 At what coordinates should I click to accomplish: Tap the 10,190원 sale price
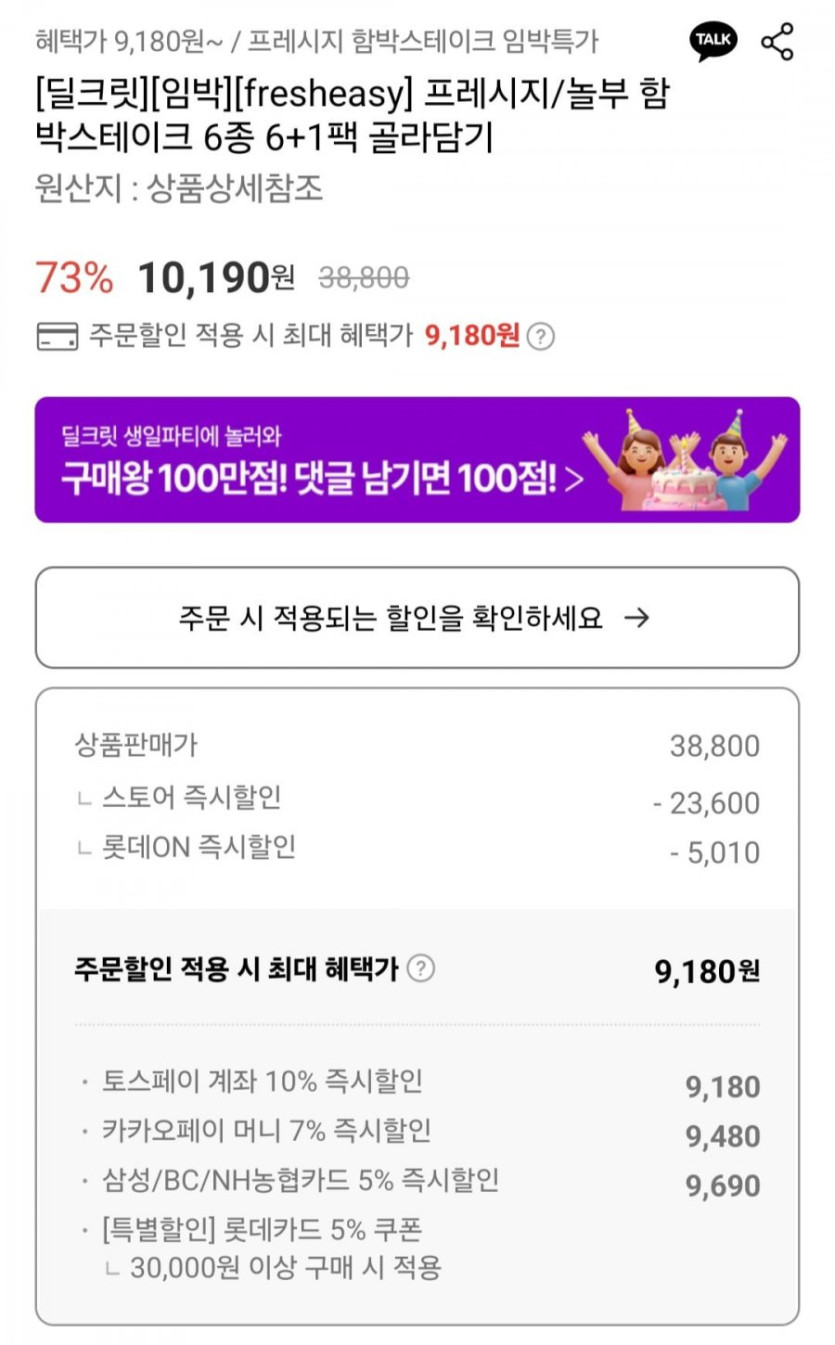[215, 278]
